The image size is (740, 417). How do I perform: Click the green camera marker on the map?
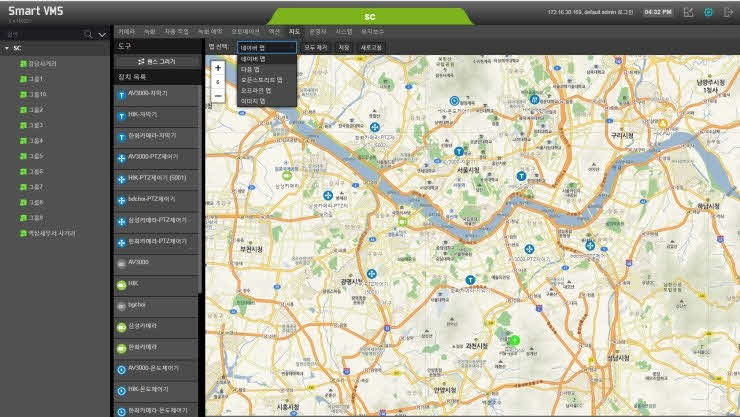click(x=514, y=340)
